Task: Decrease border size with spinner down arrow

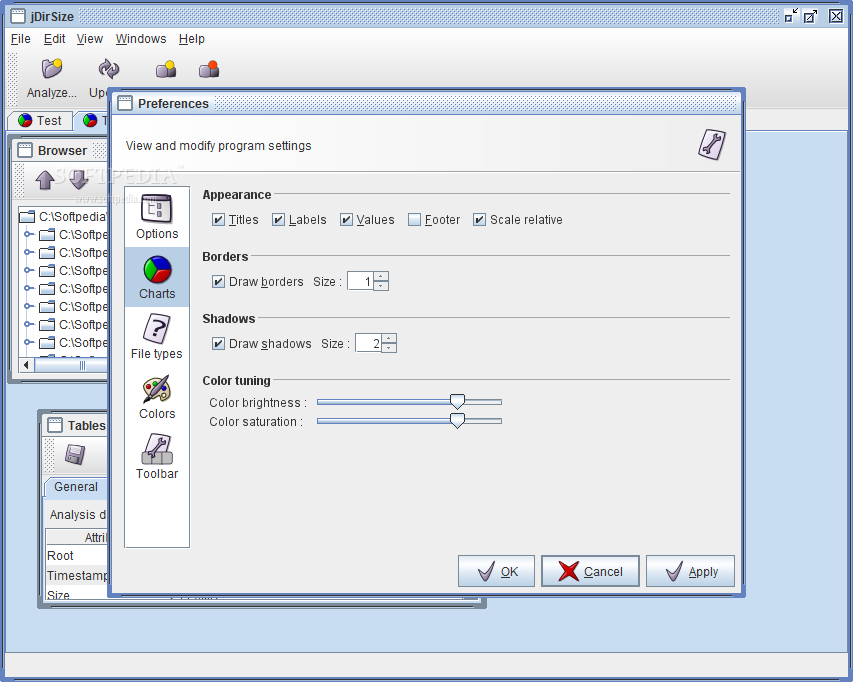Action: click(x=381, y=286)
